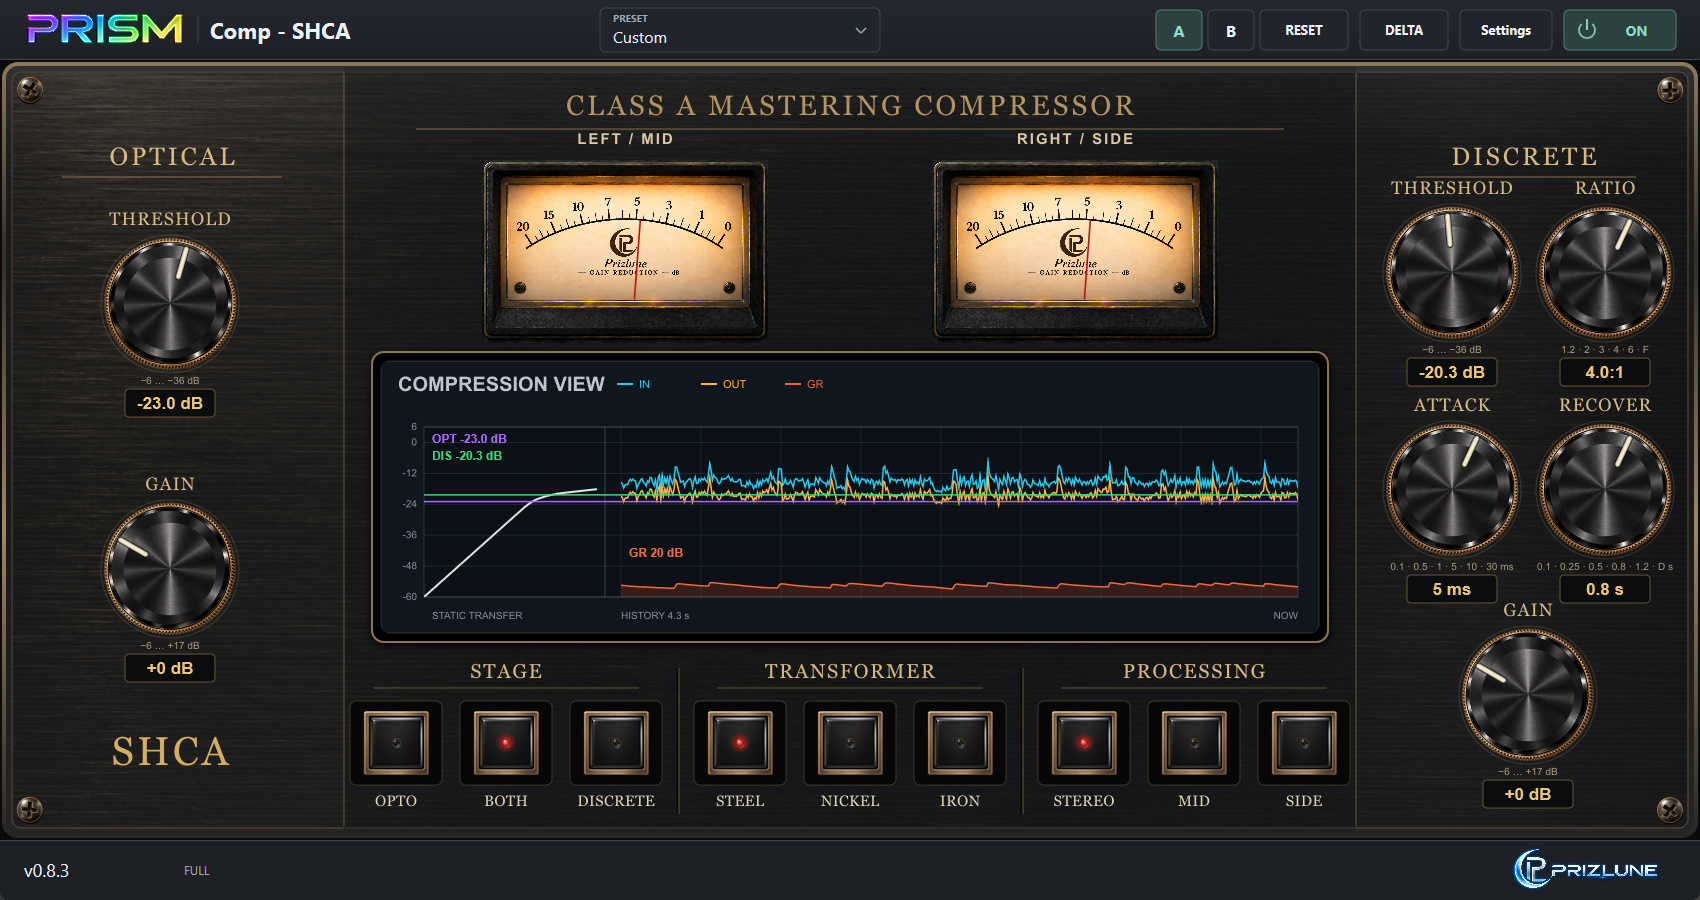The height and width of the screenshot is (900, 1700).
Task: Click the optical threshold value -23.0 dB
Action: click(x=170, y=403)
